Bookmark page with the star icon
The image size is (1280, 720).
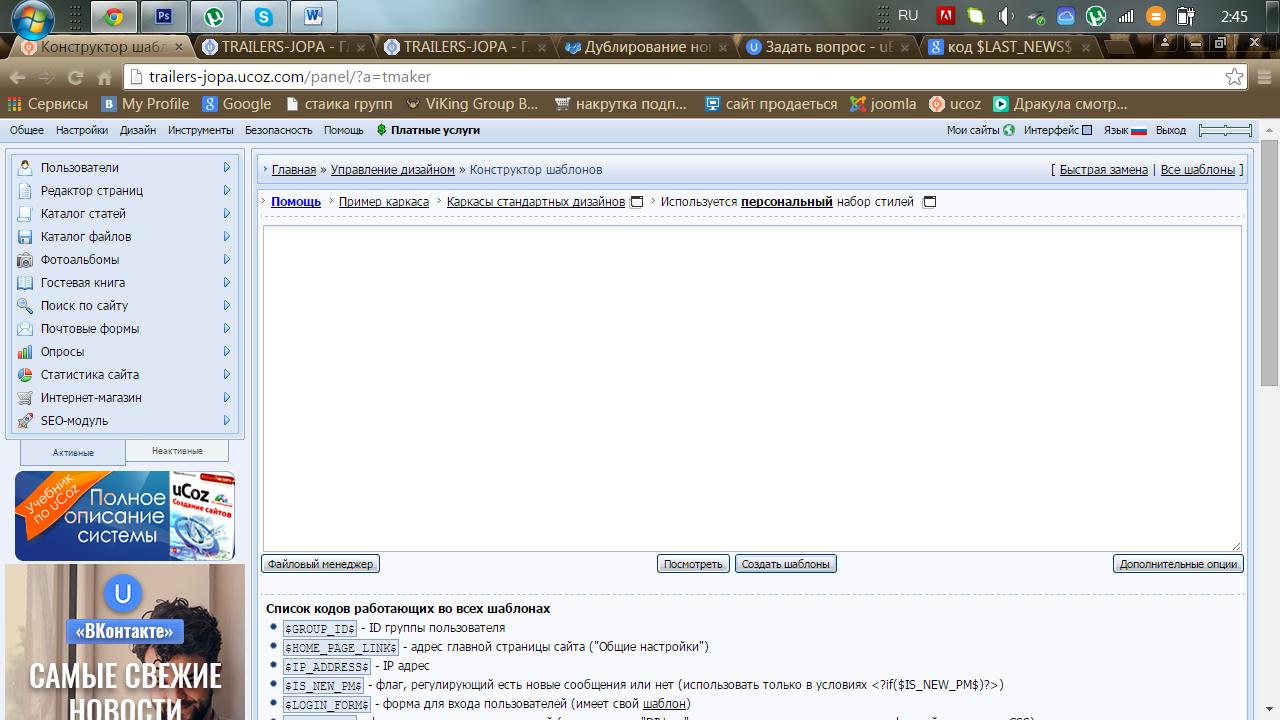click(1235, 77)
